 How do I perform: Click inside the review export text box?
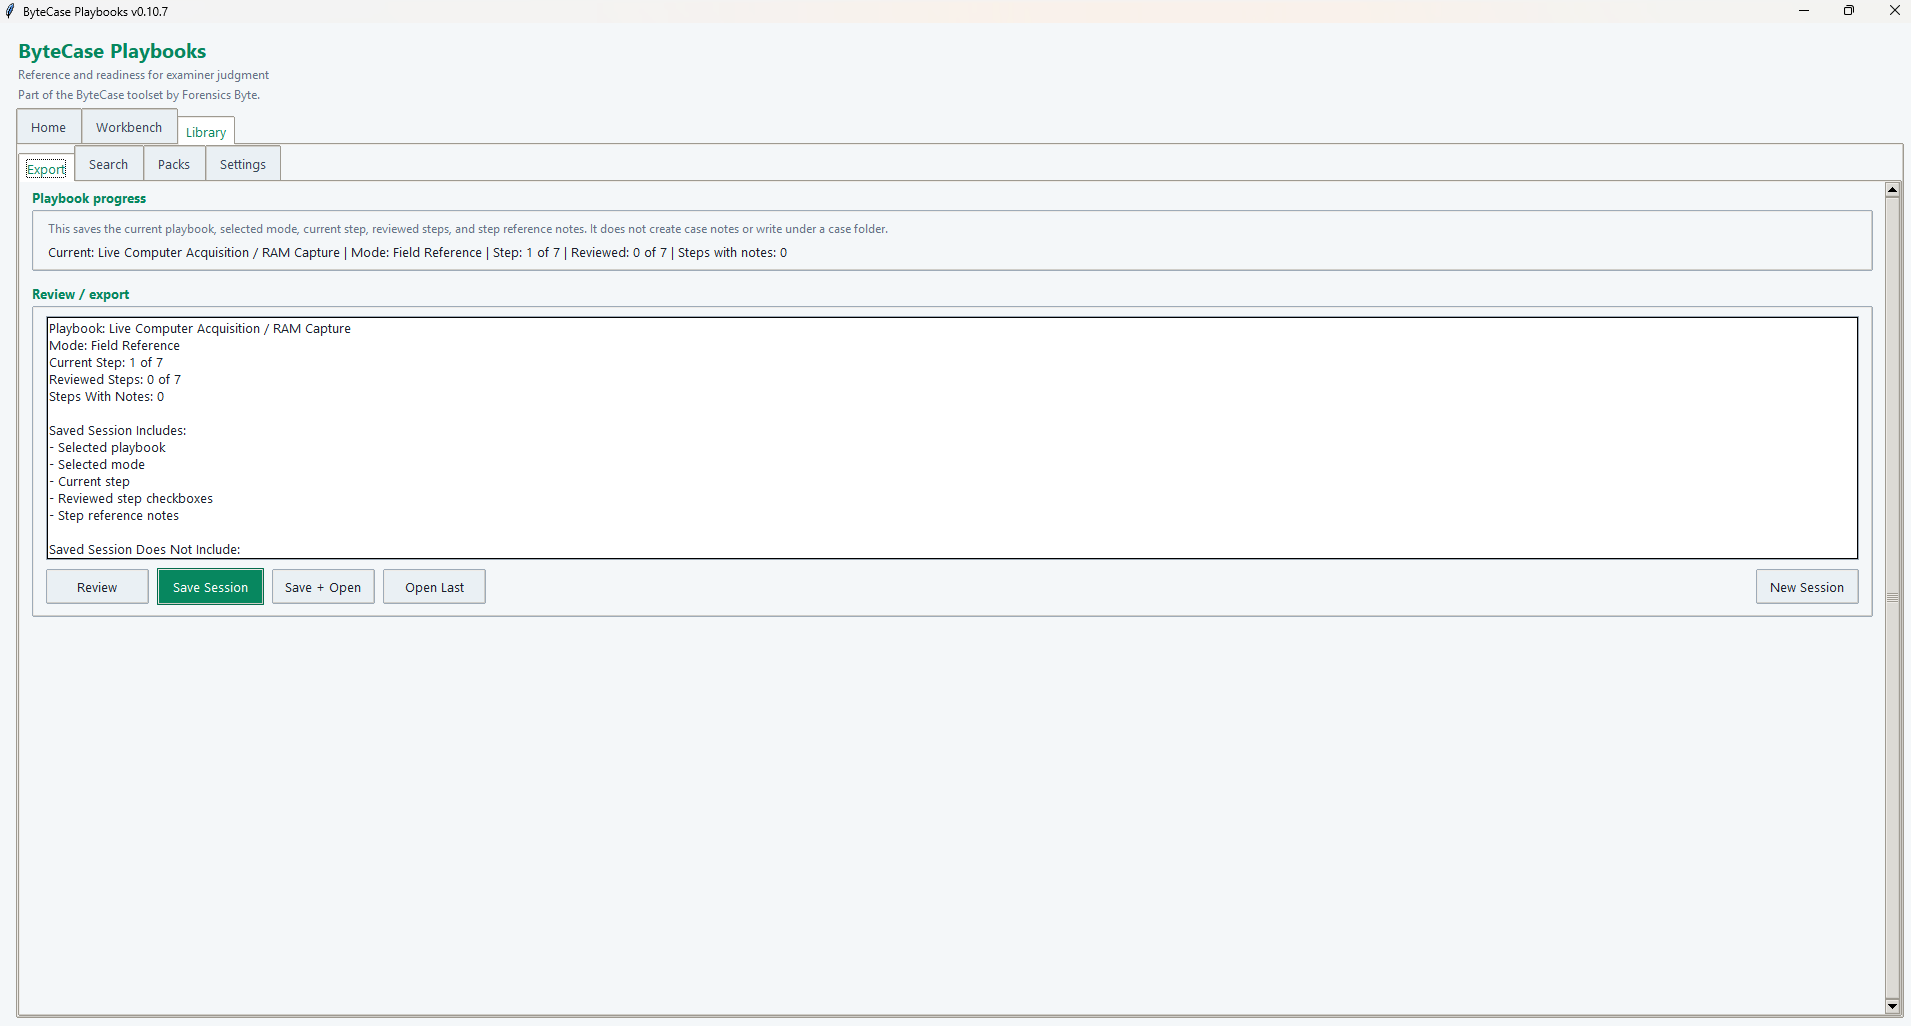952,438
